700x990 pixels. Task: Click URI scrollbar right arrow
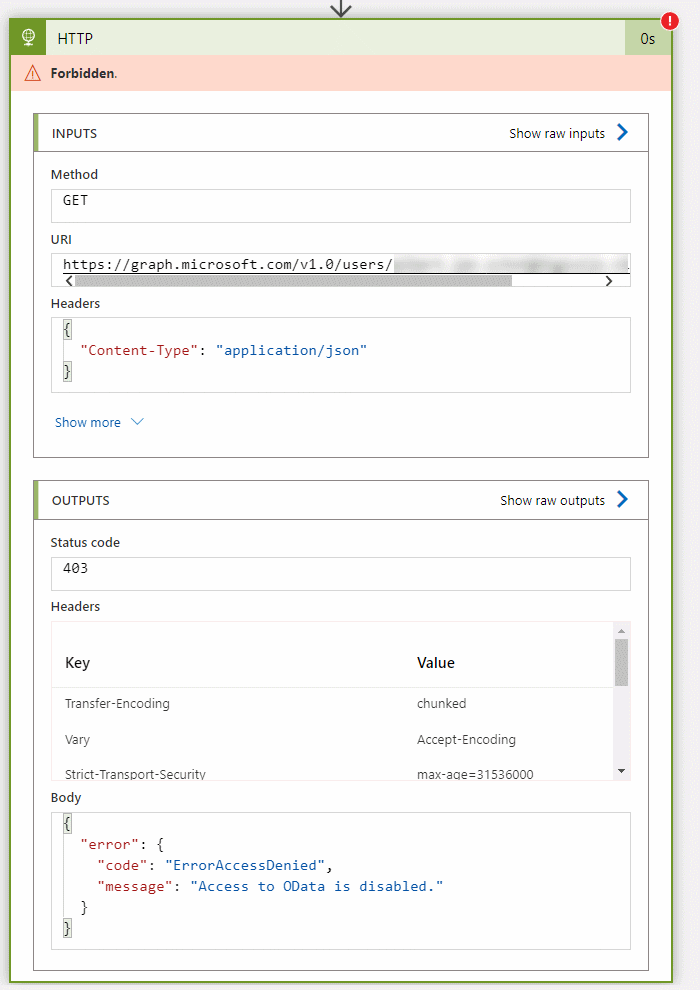[608, 281]
